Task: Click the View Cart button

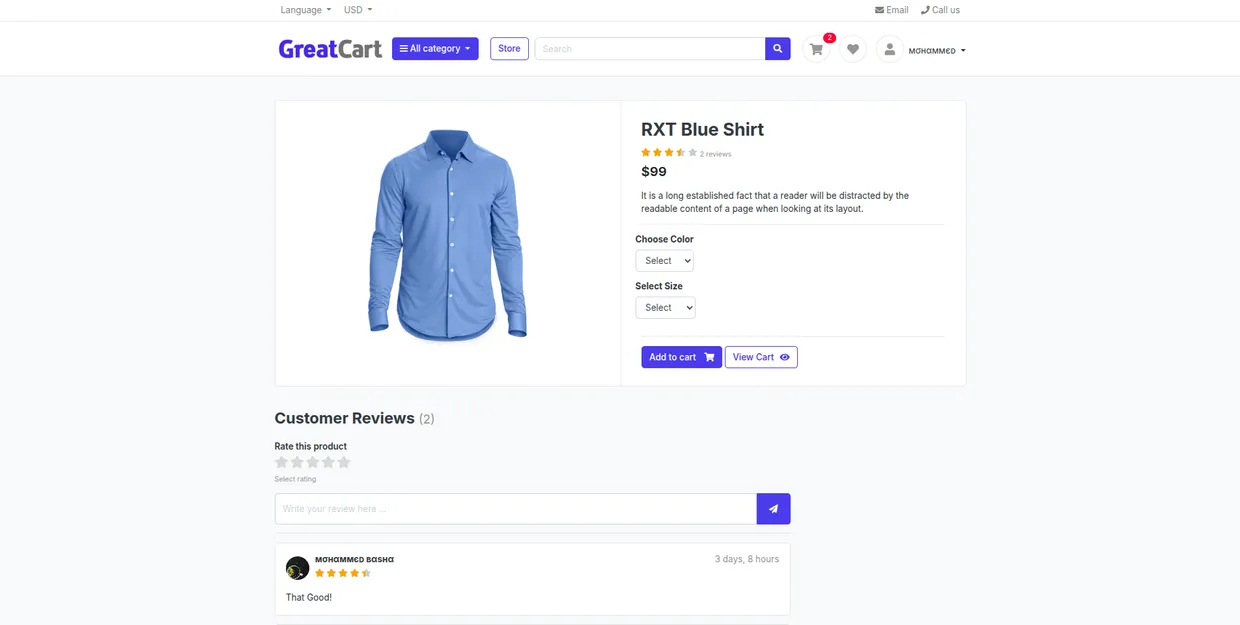Action: pos(761,357)
